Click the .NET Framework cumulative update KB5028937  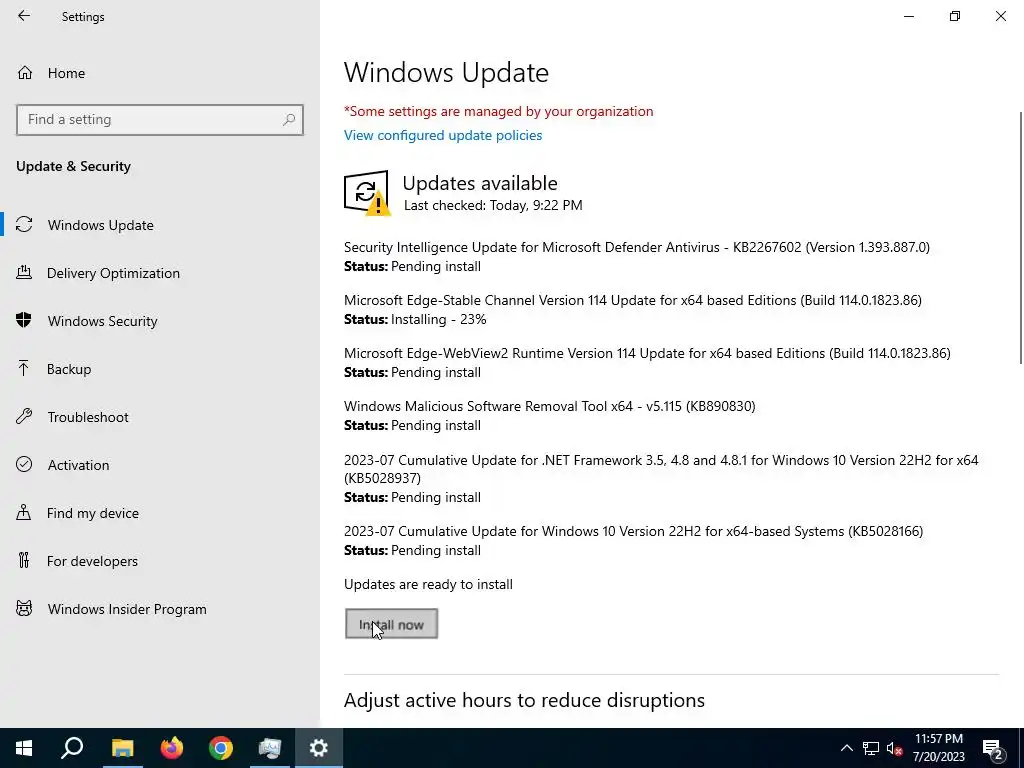coord(661,469)
